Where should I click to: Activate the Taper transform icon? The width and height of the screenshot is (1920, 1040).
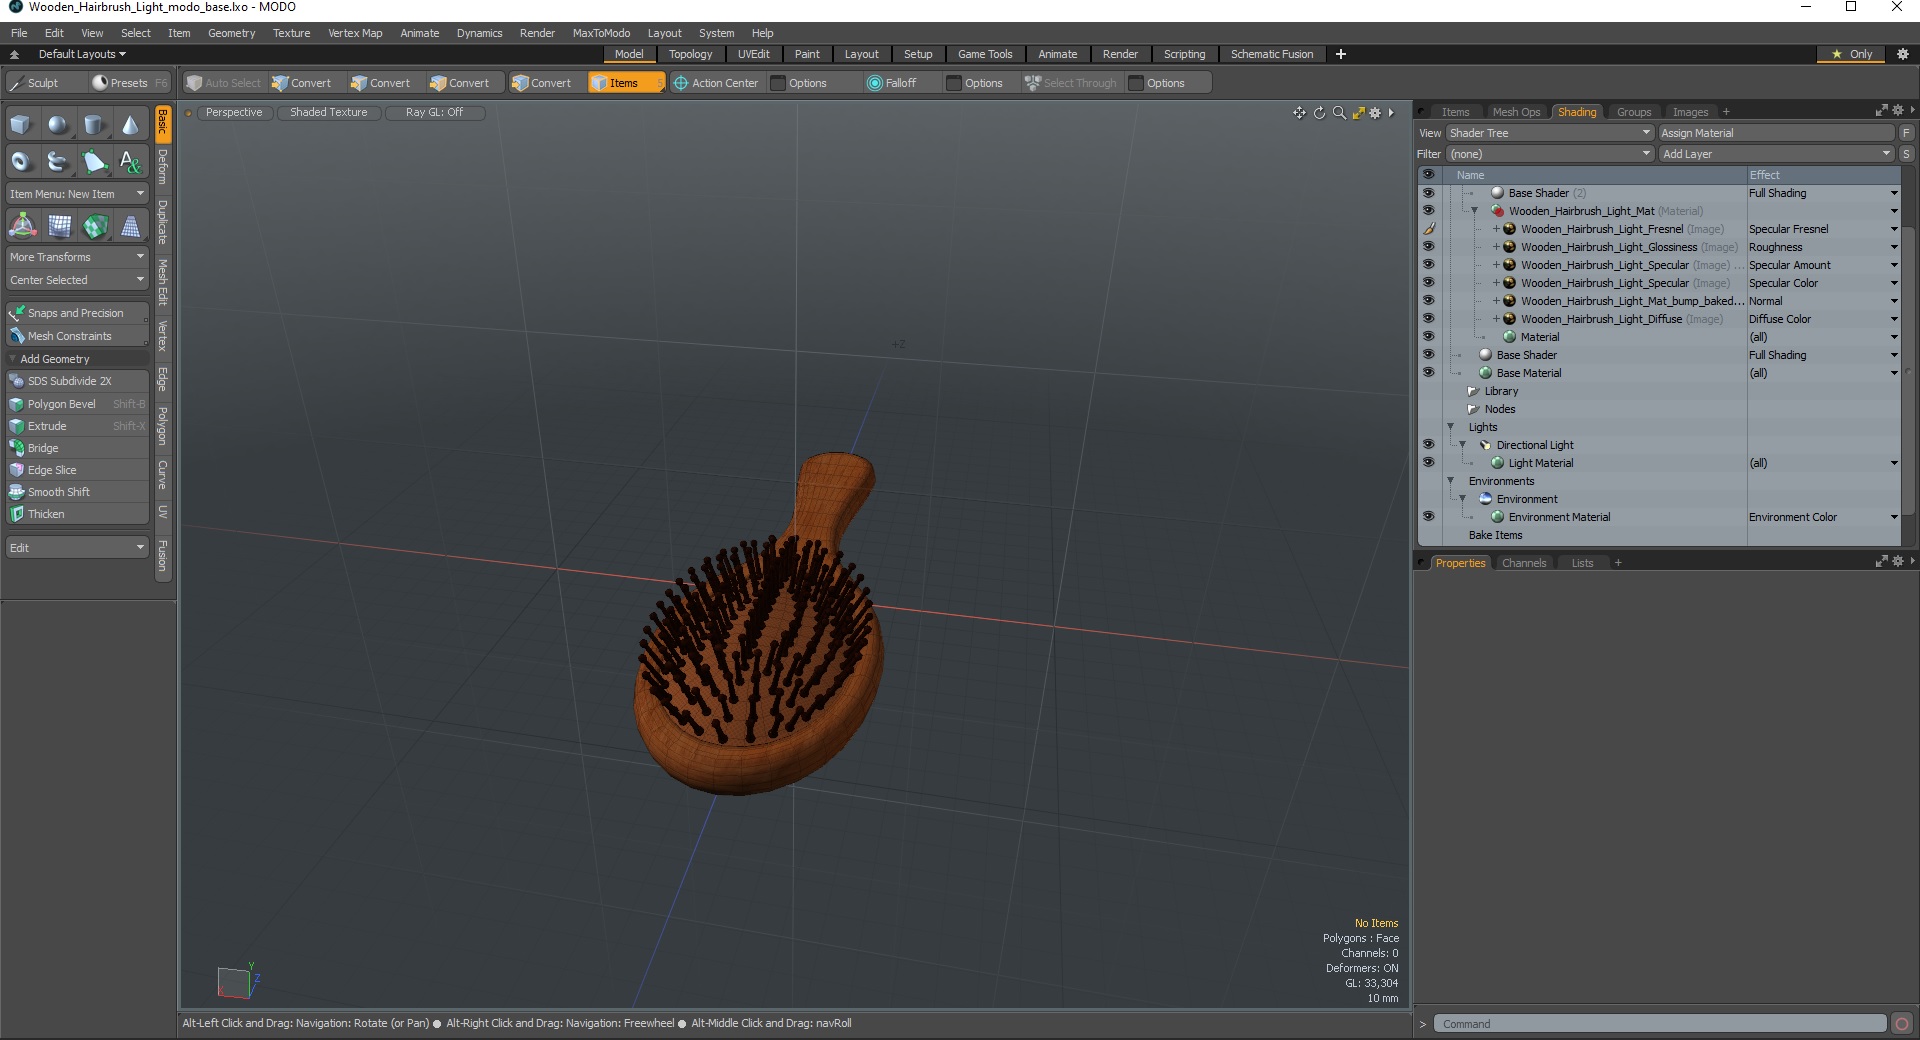click(x=131, y=226)
